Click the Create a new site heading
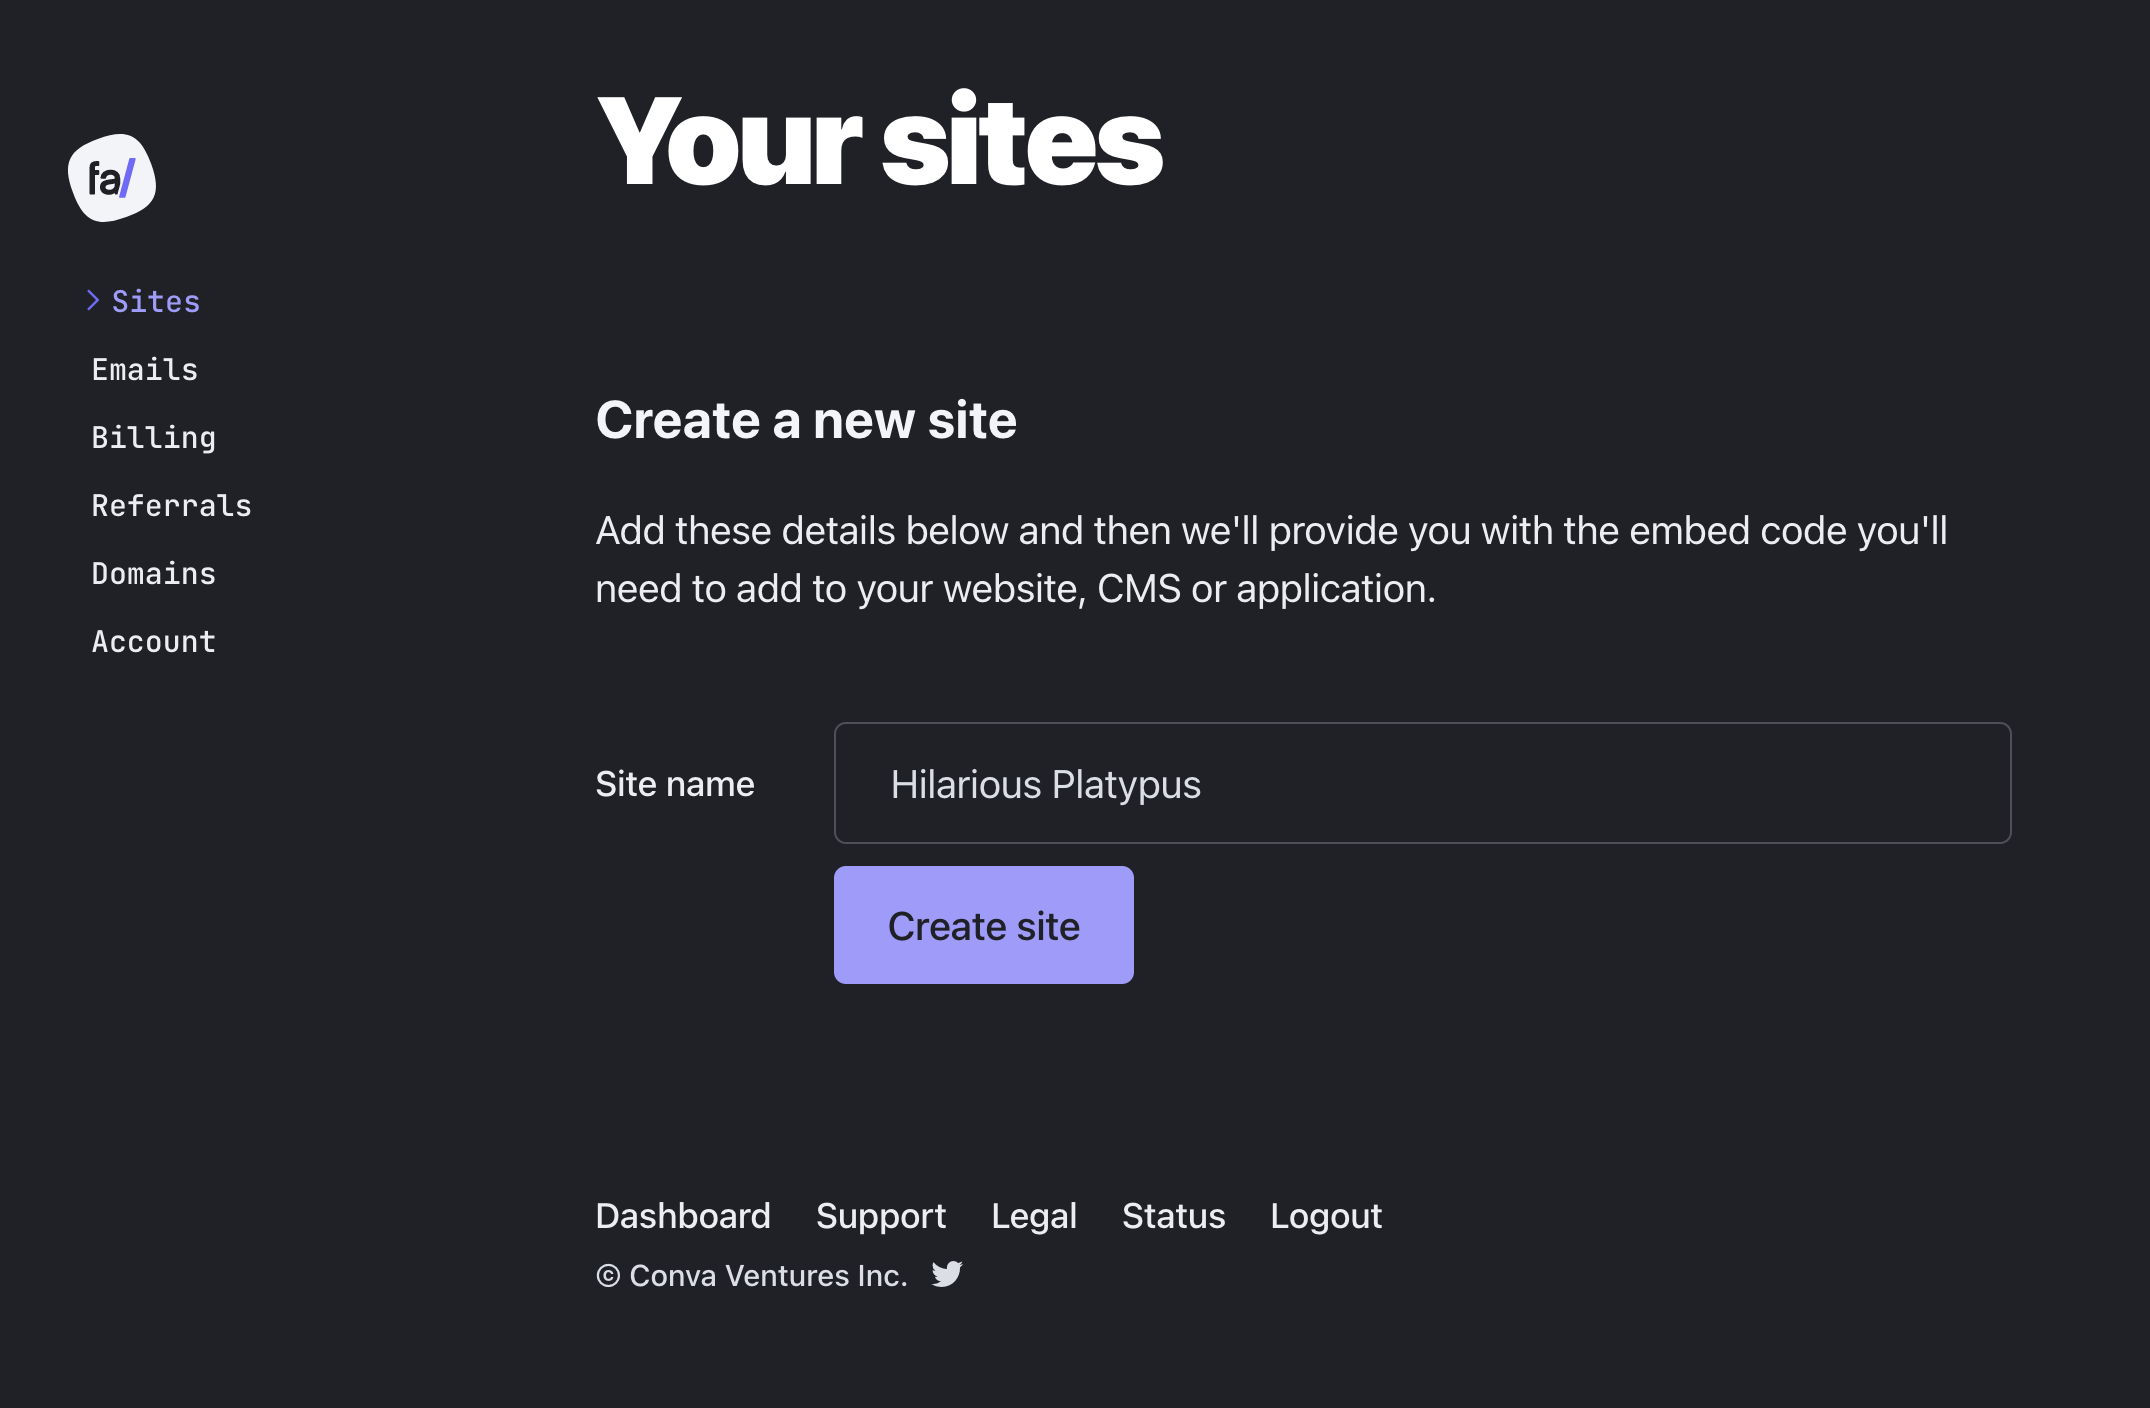Image resolution: width=2150 pixels, height=1408 pixels. [x=806, y=420]
